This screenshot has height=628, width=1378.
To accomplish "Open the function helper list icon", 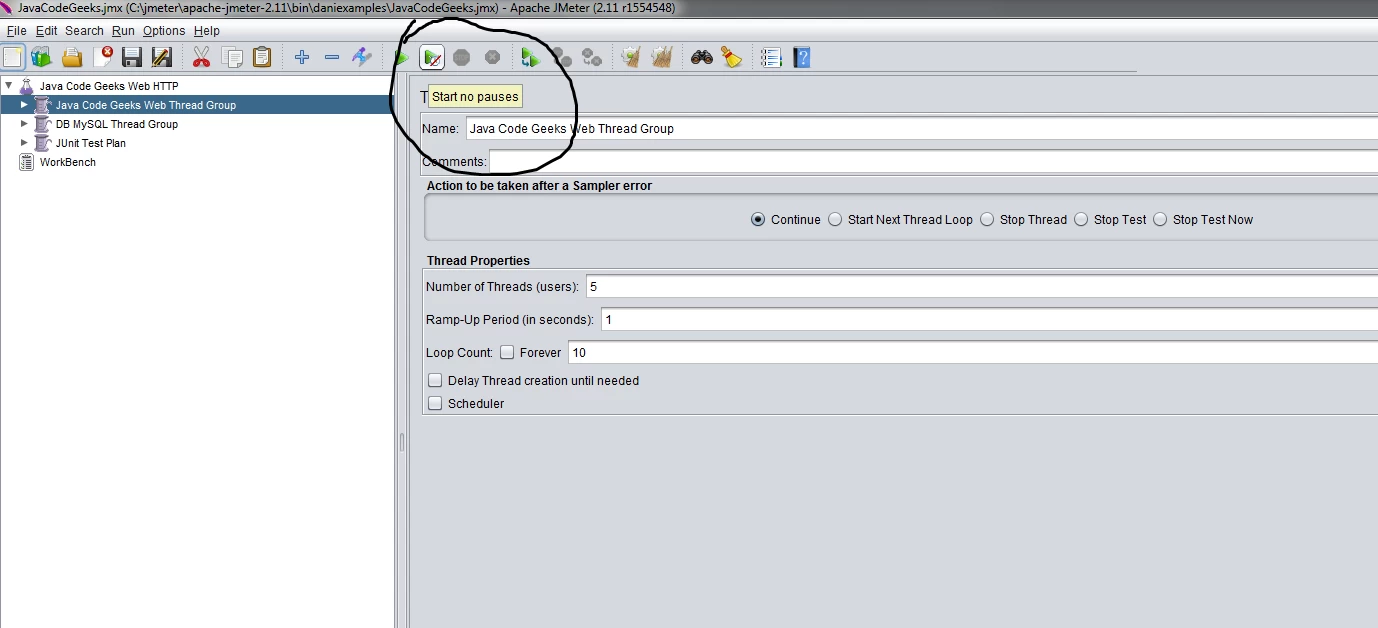I will [771, 57].
